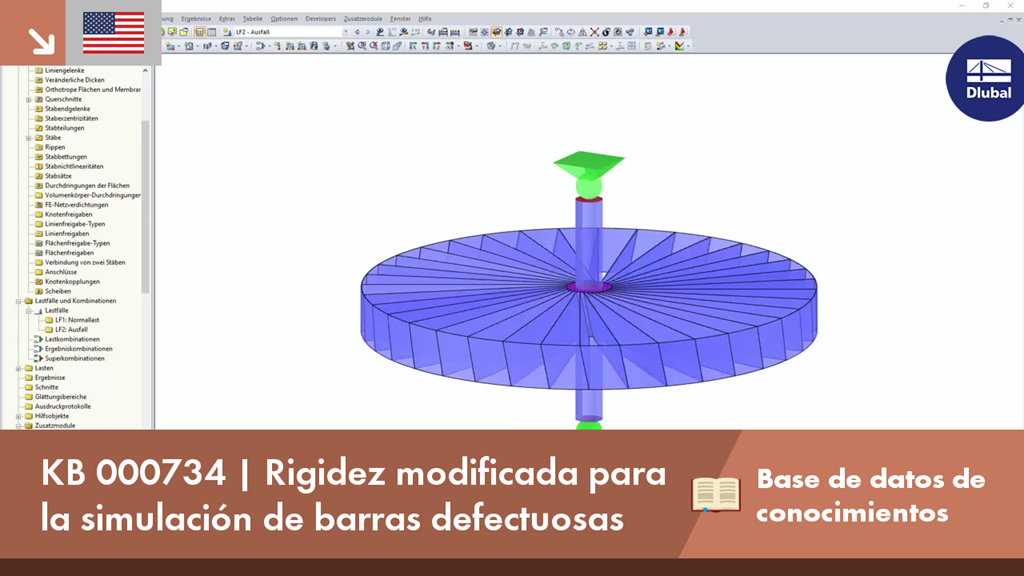Click the black circular icon in top toolbar
Image resolution: width=1024 pixels, height=576 pixels.
click(x=606, y=32)
